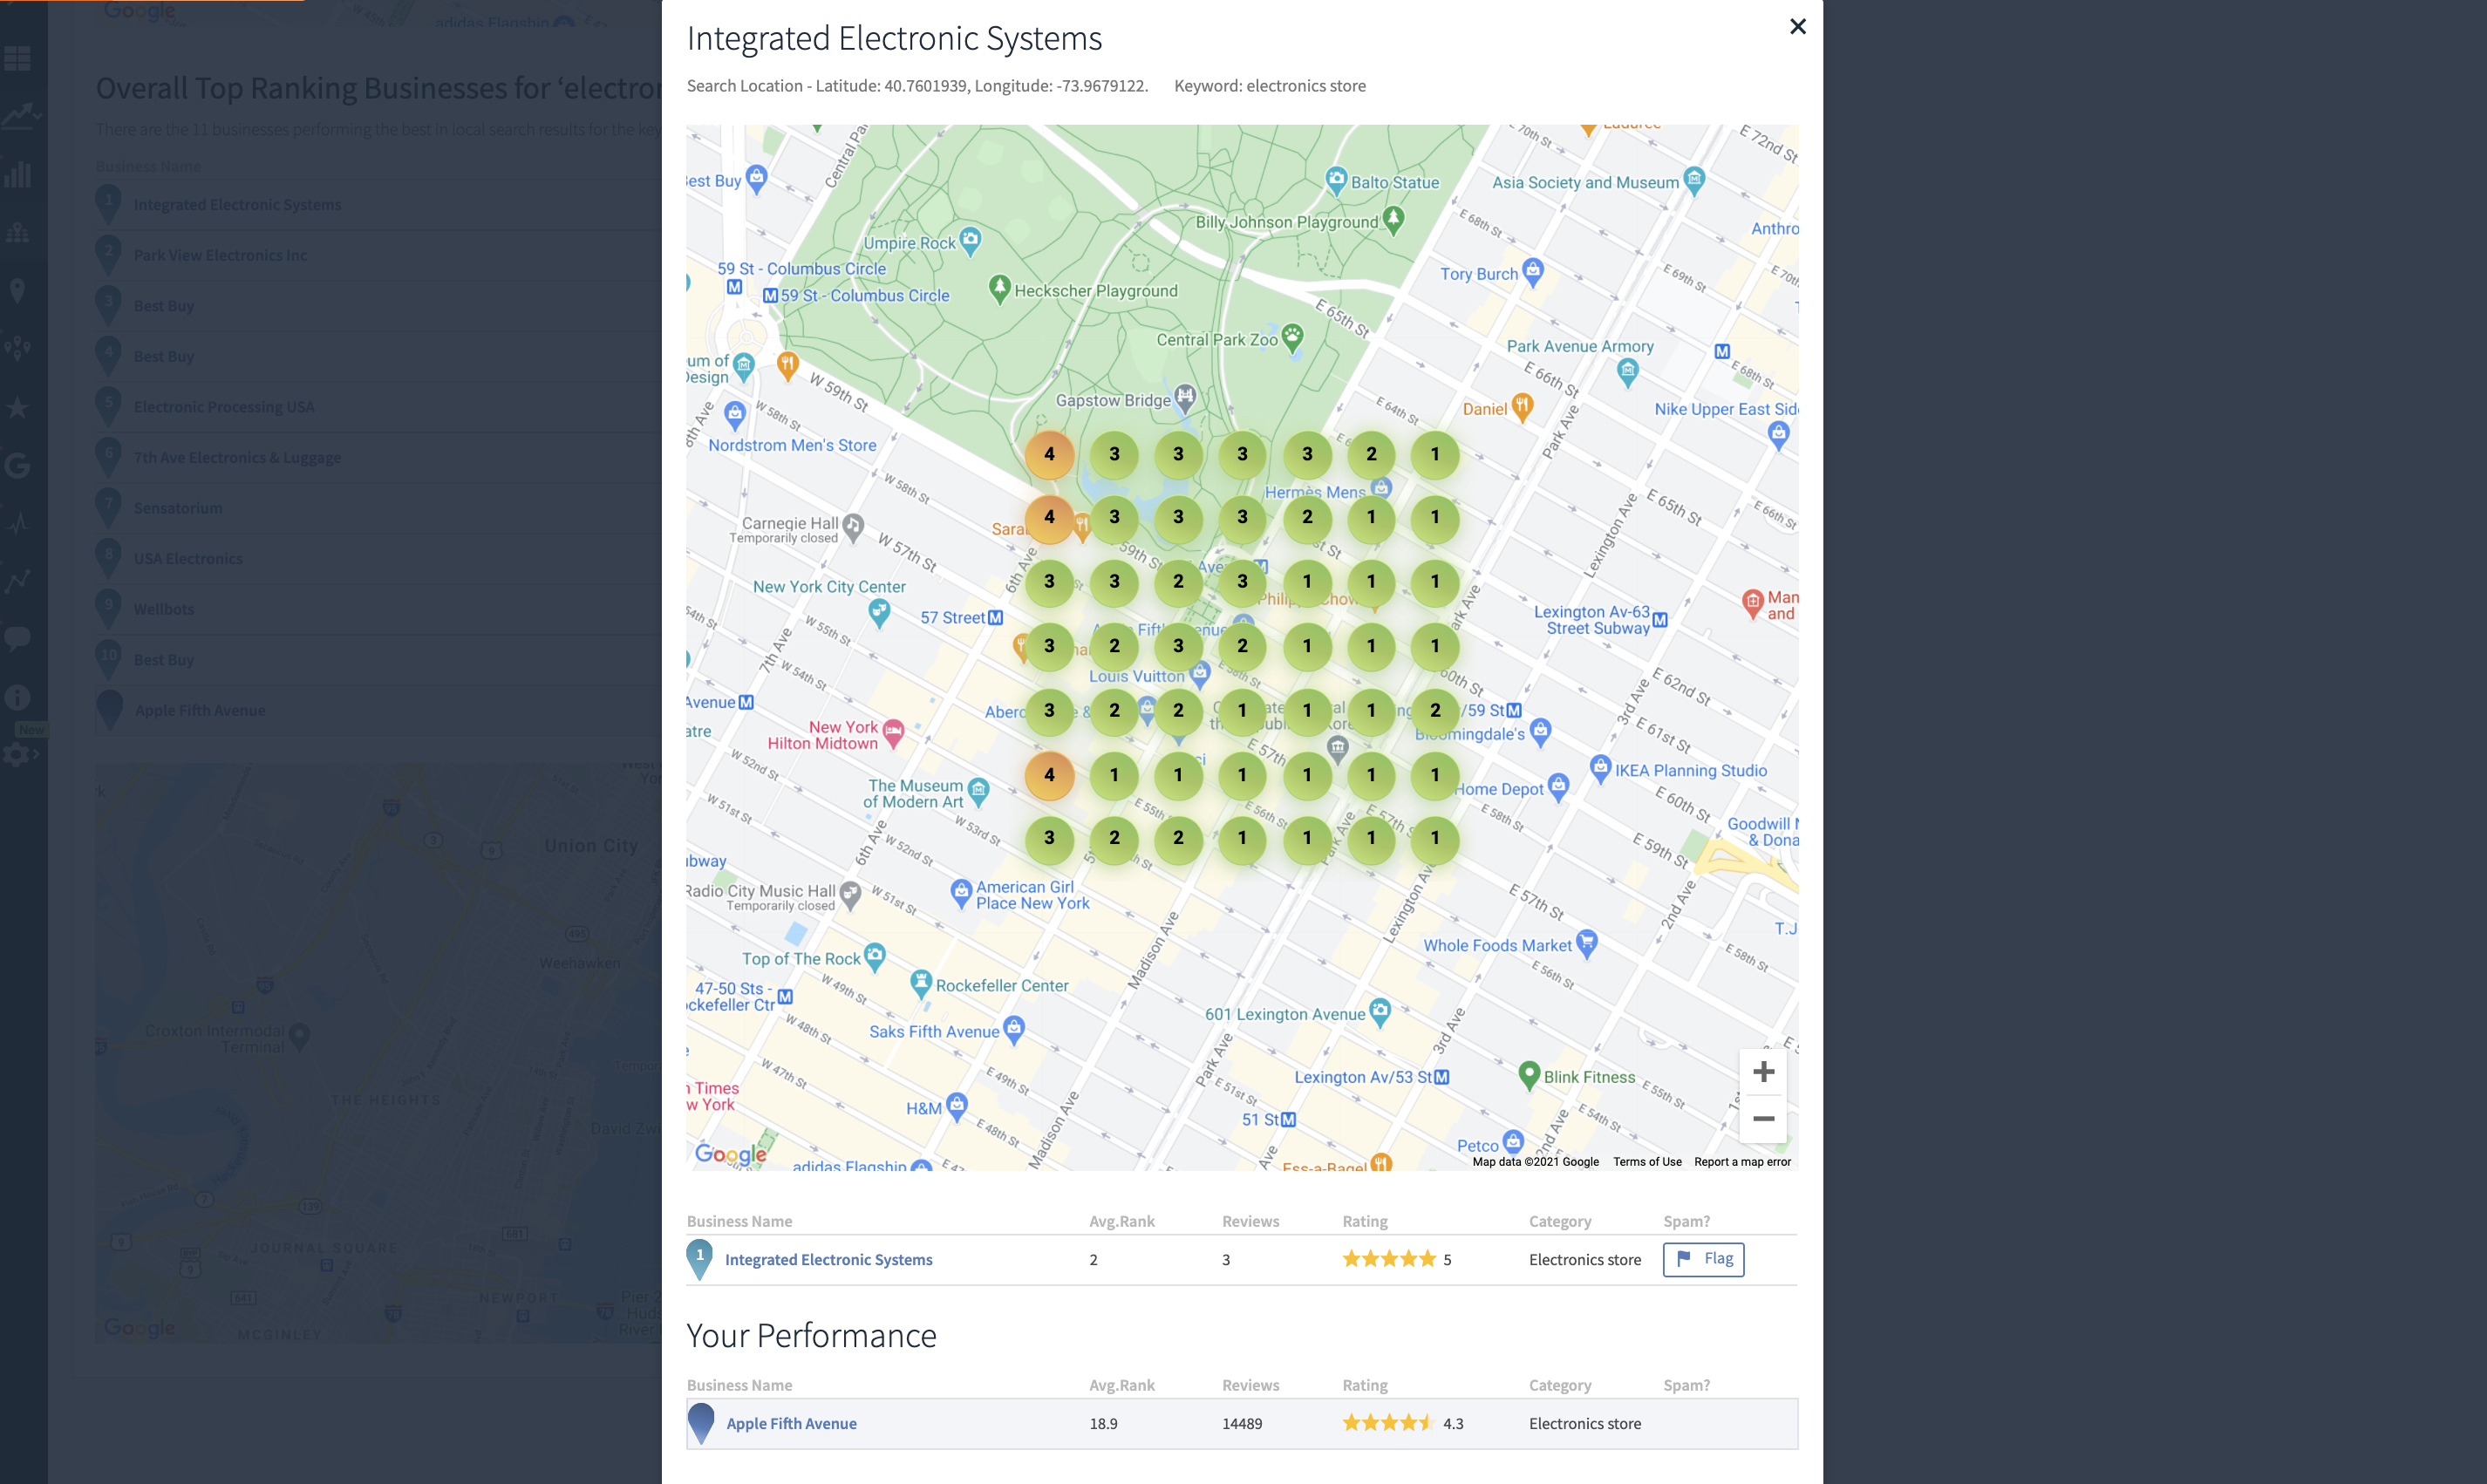Open star icon in left sidebar

click(17, 407)
